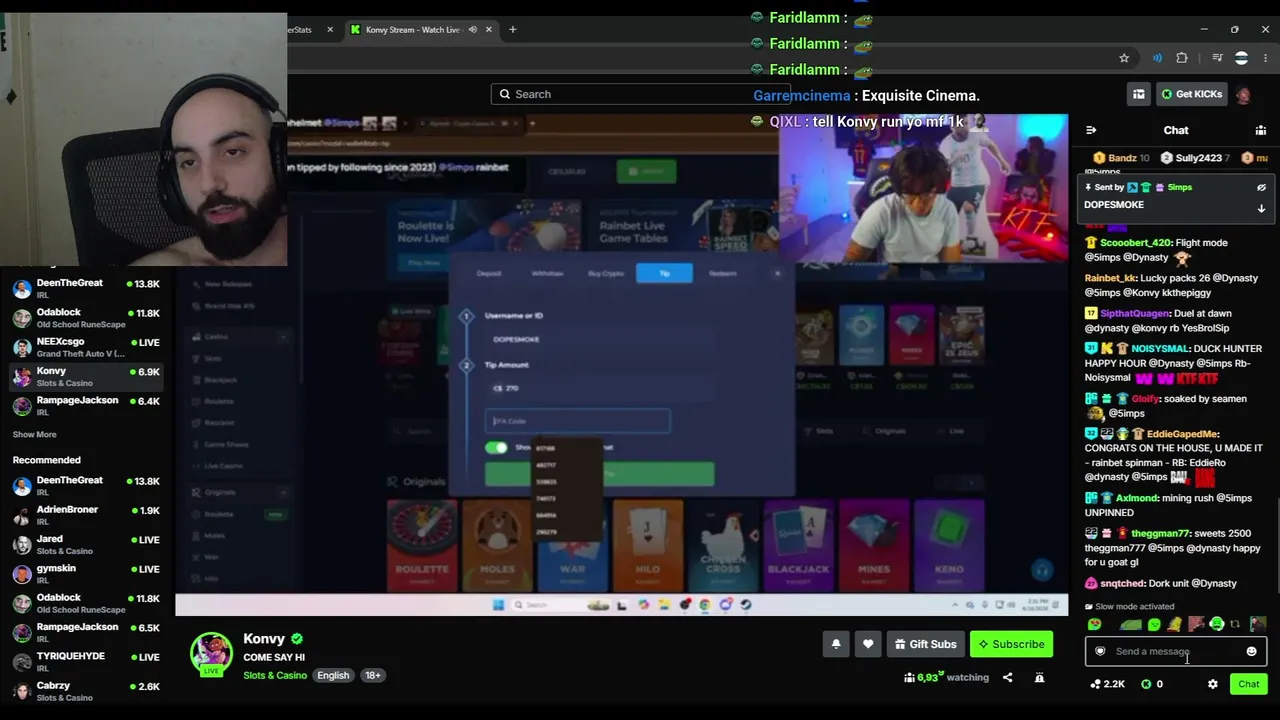Viewport: 1280px width, 720px height.
Task: Follow Konvy with the heart button
Action: point(868,644)
